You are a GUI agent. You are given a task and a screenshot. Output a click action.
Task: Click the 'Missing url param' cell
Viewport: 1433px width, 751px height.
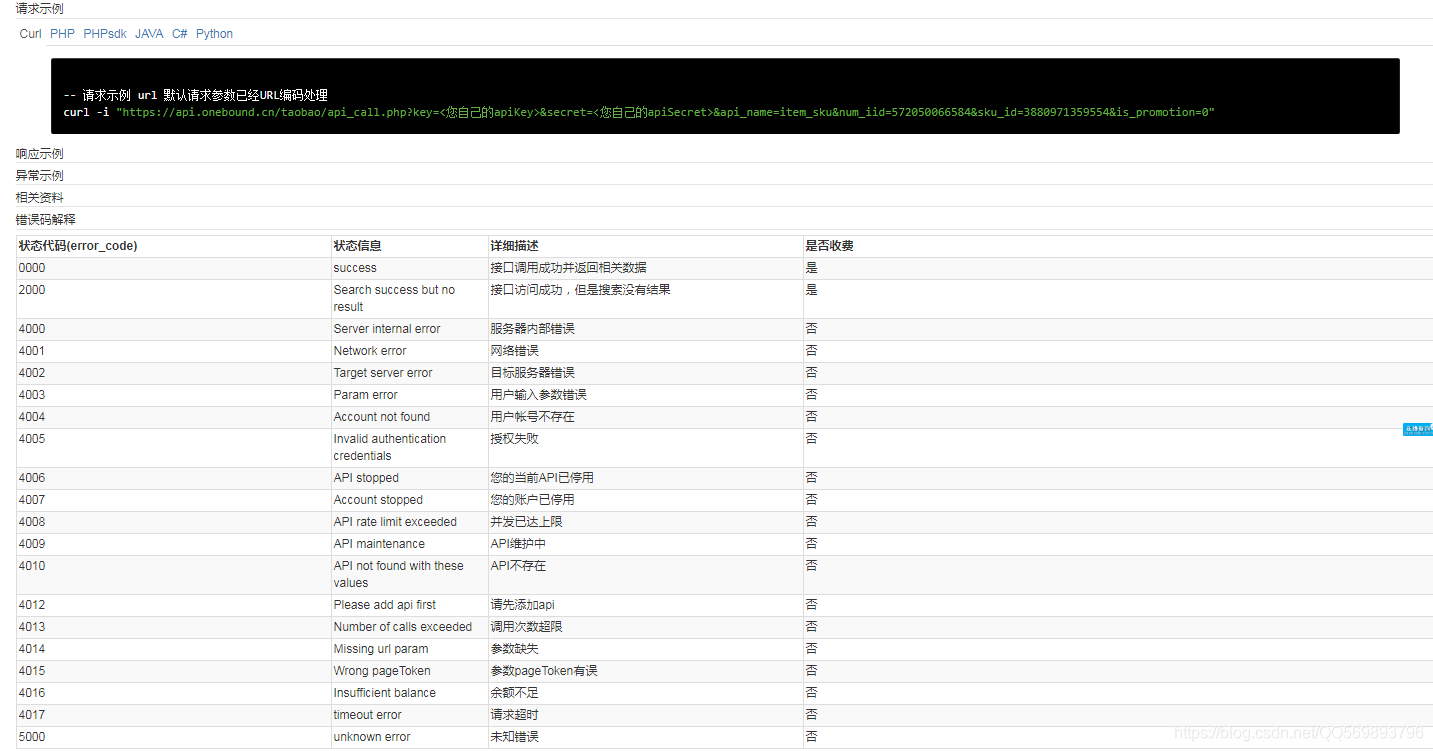click(409, 649)
